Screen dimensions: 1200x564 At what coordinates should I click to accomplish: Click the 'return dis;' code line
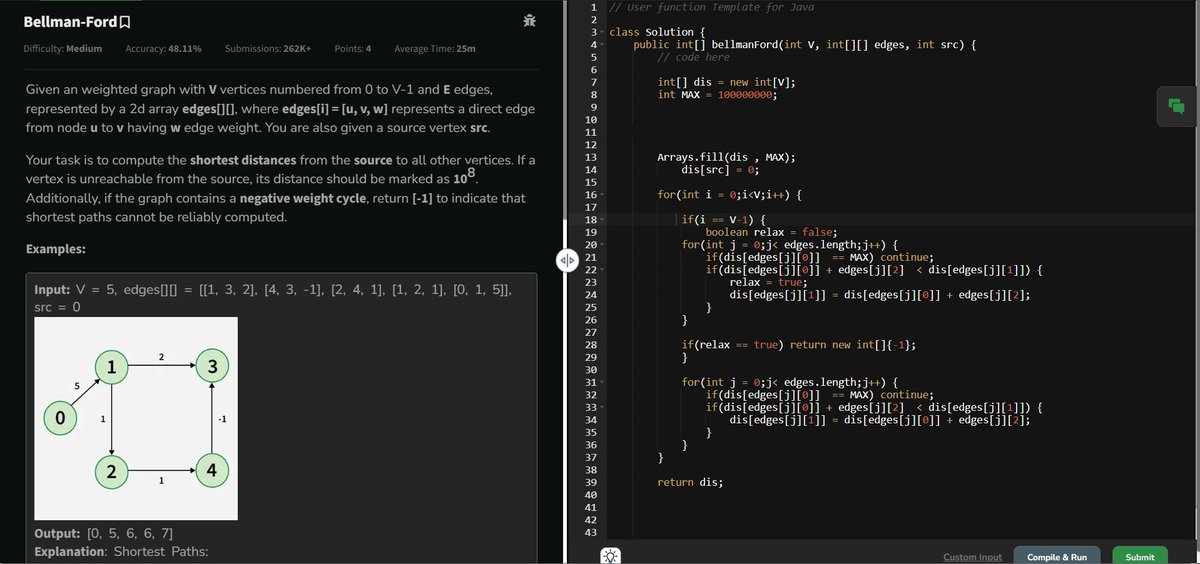690,483
